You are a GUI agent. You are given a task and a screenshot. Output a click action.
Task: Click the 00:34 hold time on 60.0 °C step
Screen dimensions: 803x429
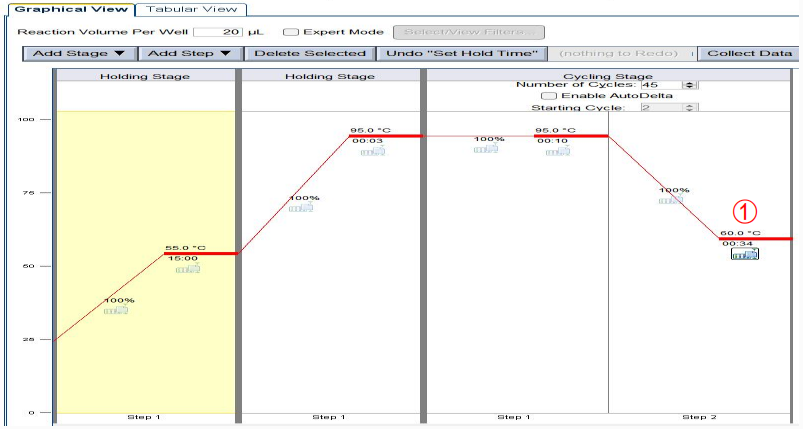pyautogui.click(x=737, y=243)
